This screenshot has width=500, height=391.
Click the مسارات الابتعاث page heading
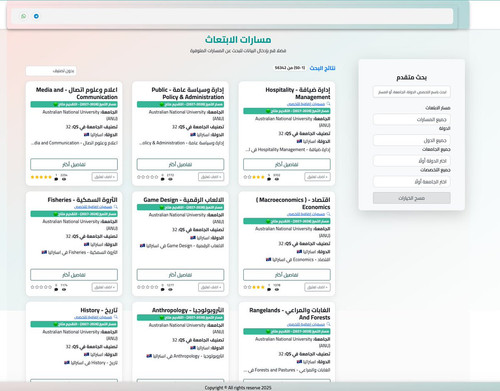(238, 40)
